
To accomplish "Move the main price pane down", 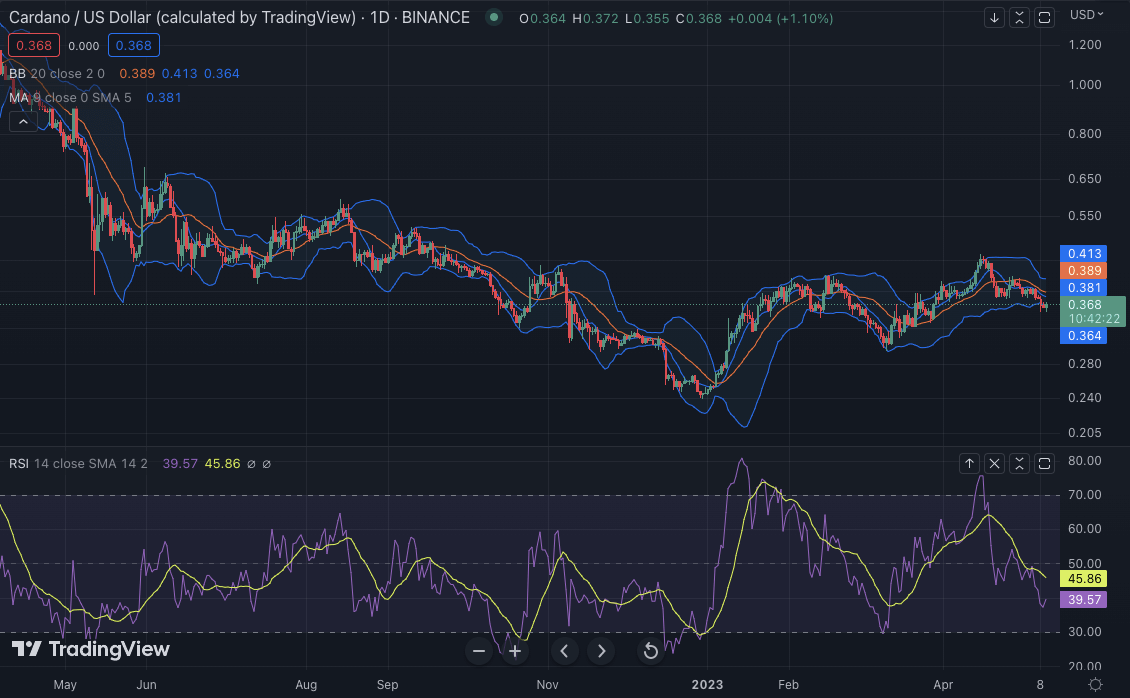I will coord(995,18).
